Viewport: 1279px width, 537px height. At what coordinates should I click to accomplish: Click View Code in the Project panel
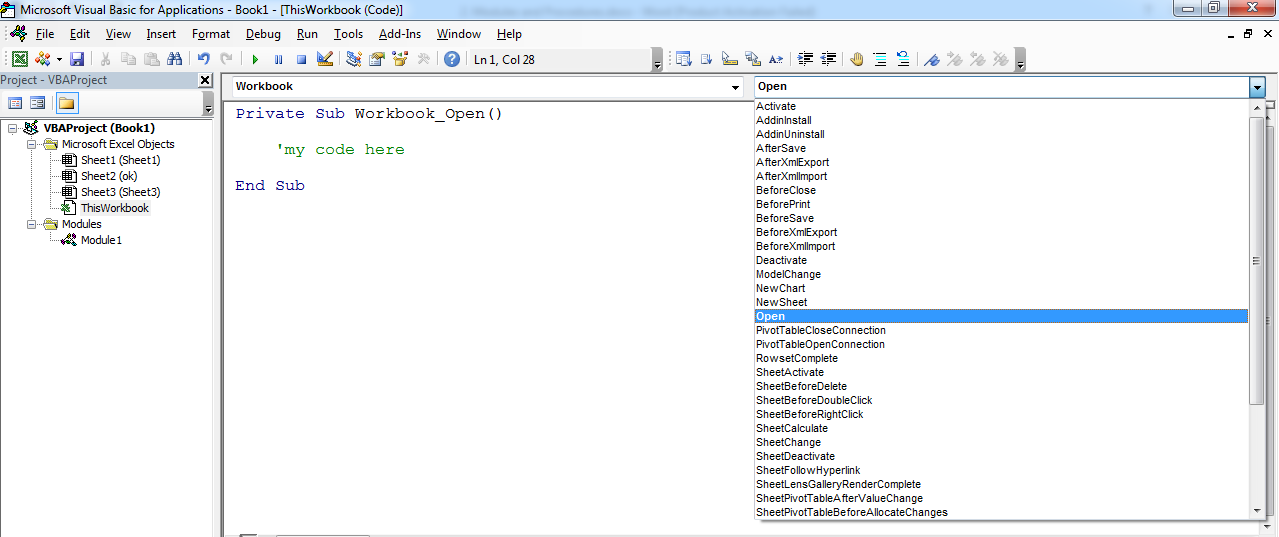coord(15,103)
